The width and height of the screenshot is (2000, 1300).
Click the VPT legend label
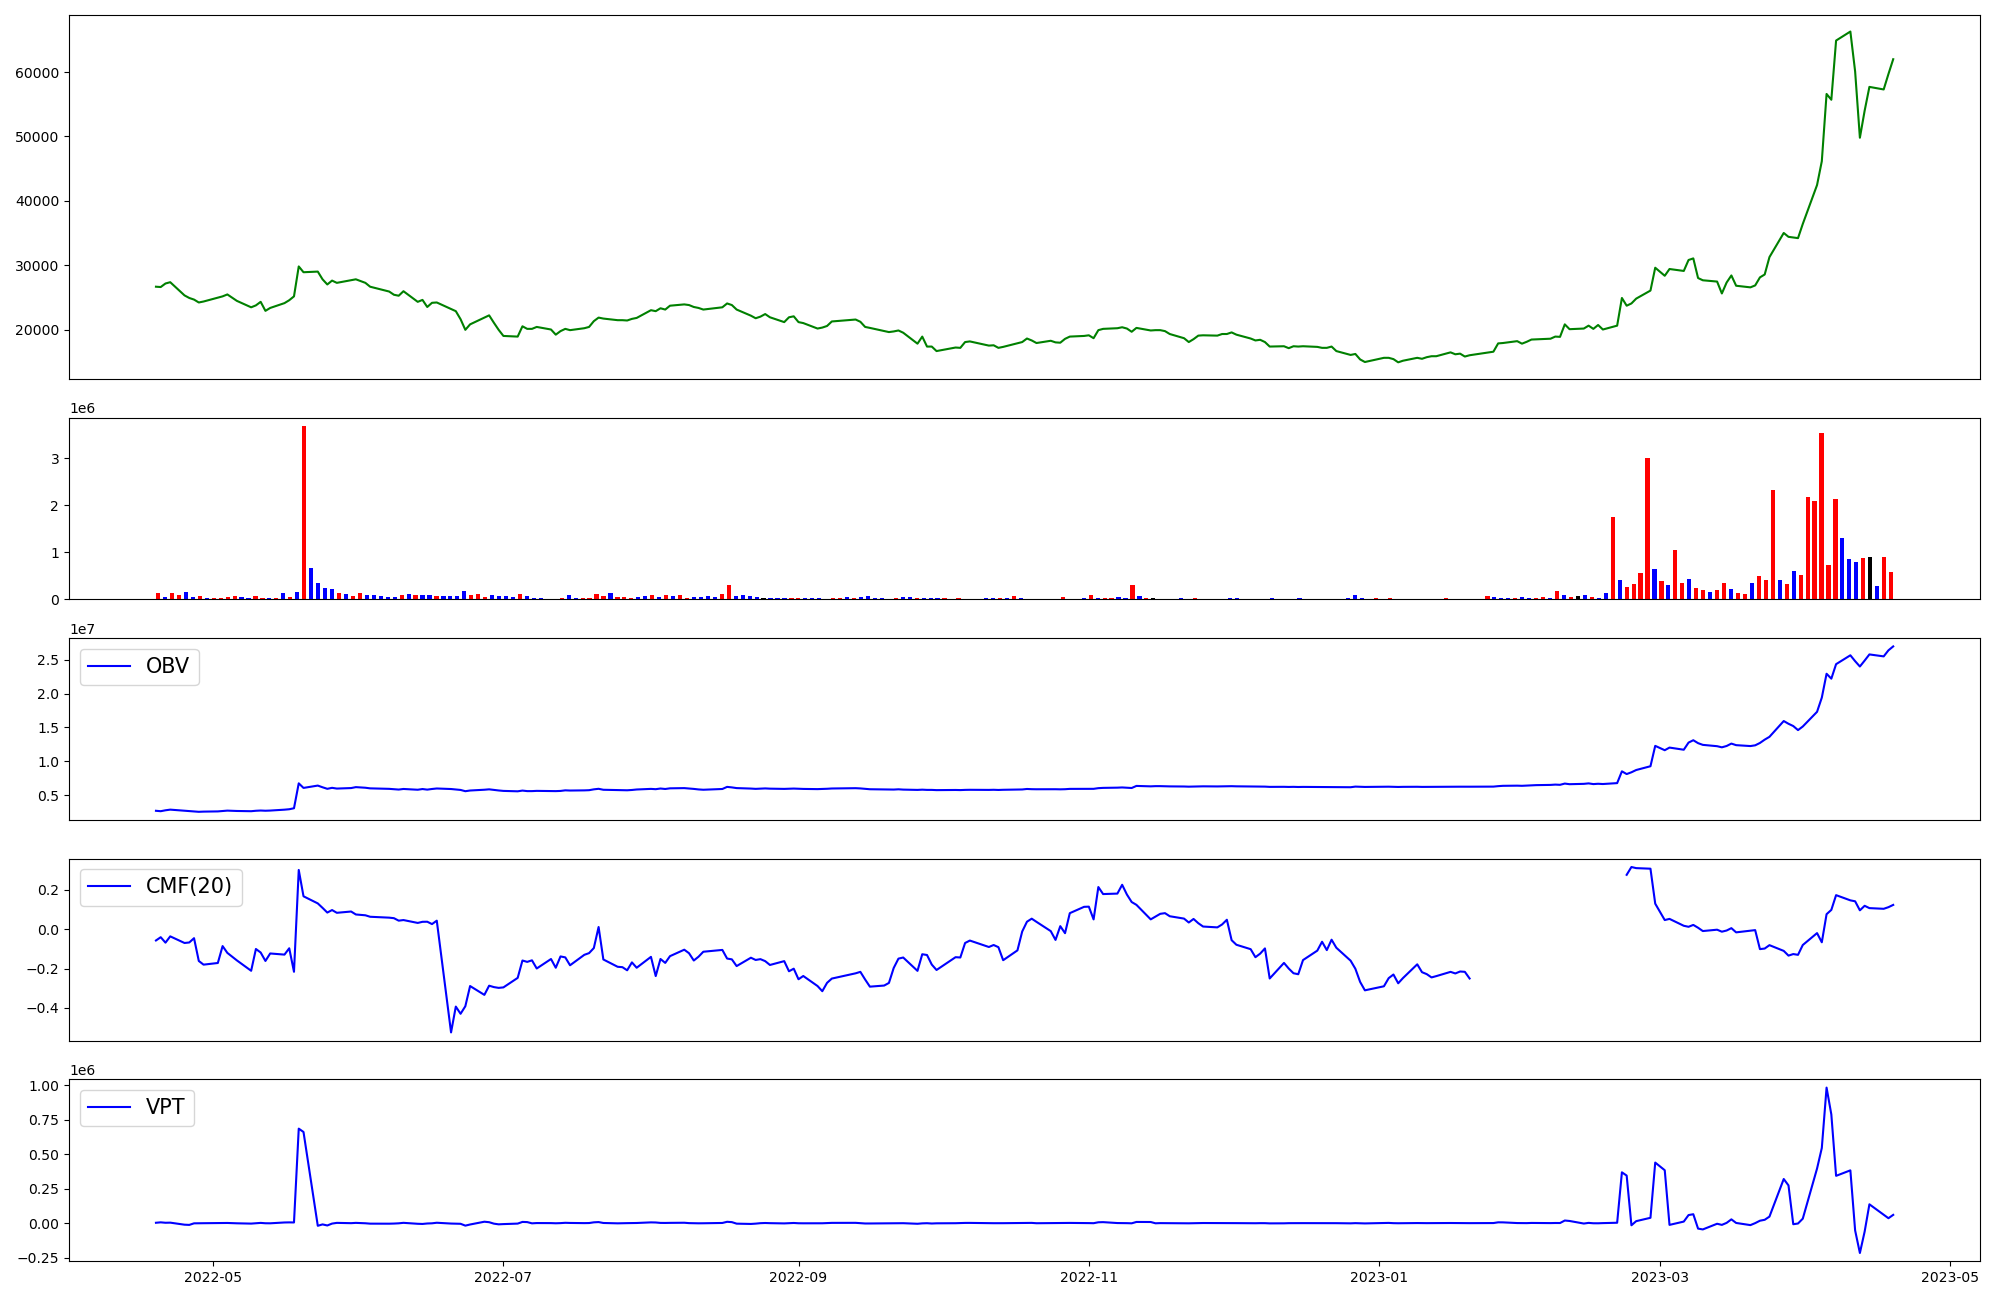click(x=165, y=1108)
